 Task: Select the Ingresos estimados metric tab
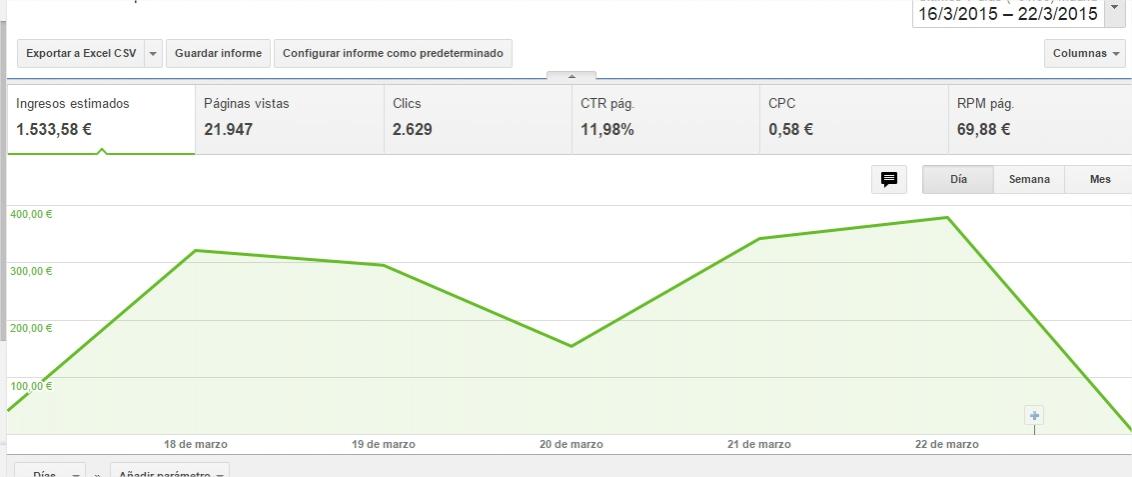point(101,117)
